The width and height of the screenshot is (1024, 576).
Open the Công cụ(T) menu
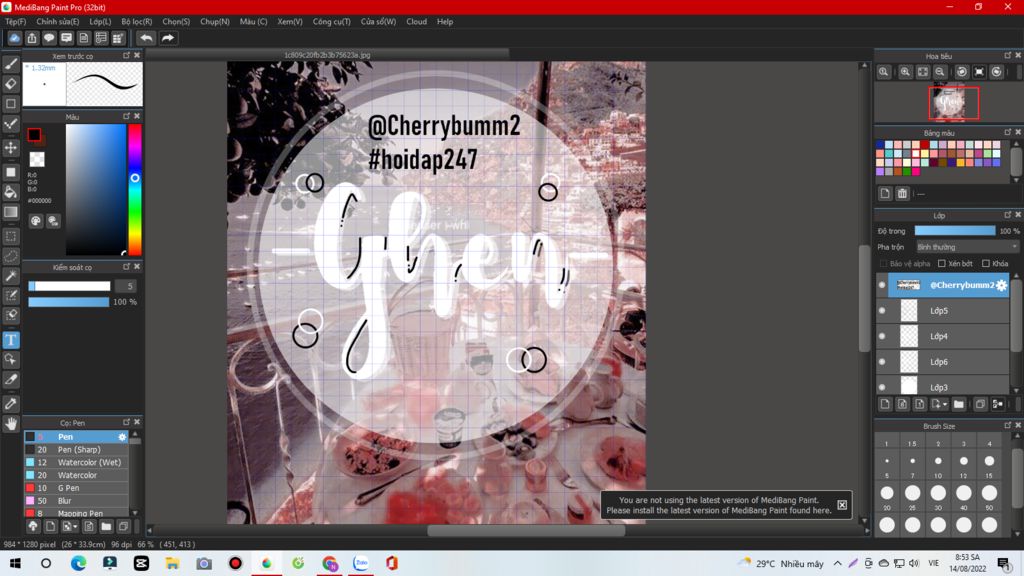pos(331,22)
